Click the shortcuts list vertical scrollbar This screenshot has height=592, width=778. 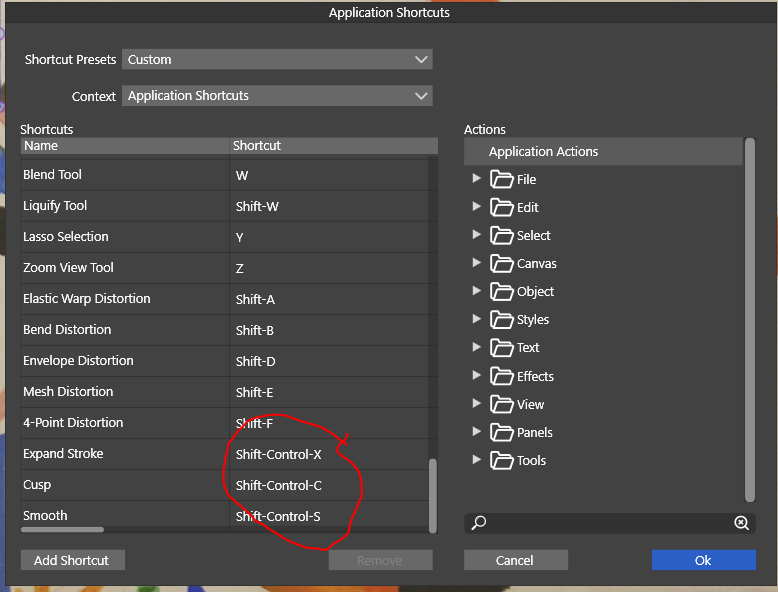tap(433, 494)
